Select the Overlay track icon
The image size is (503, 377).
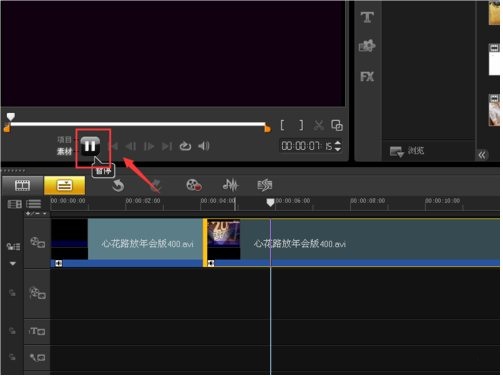tap(37, 293)
